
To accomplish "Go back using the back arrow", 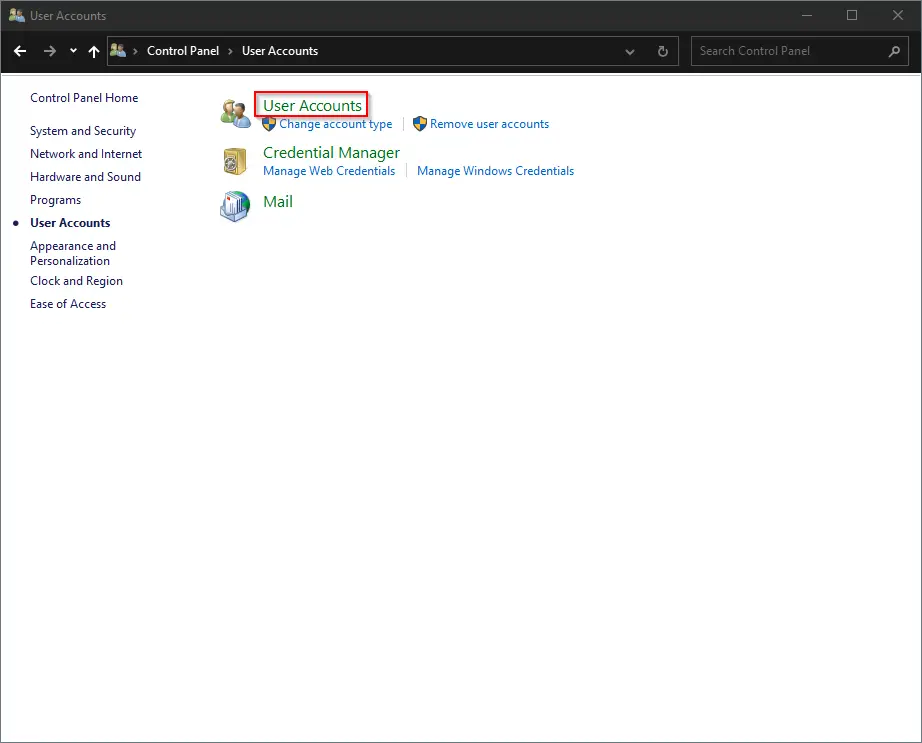I will click(x=20, y=51).
